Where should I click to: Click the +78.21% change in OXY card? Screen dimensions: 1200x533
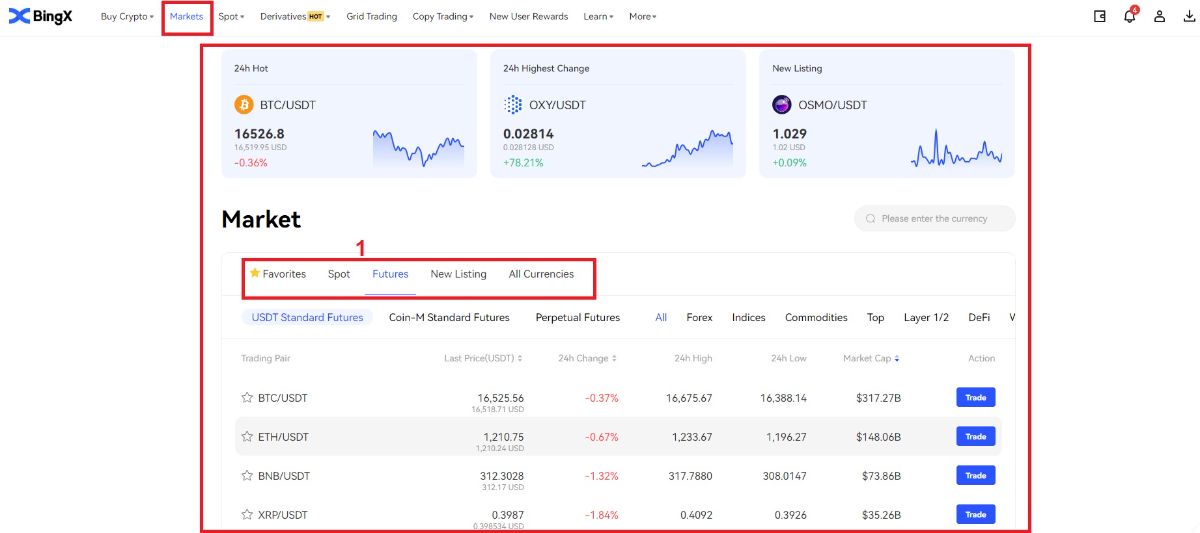pyautogui.click(x=523, y=162)
